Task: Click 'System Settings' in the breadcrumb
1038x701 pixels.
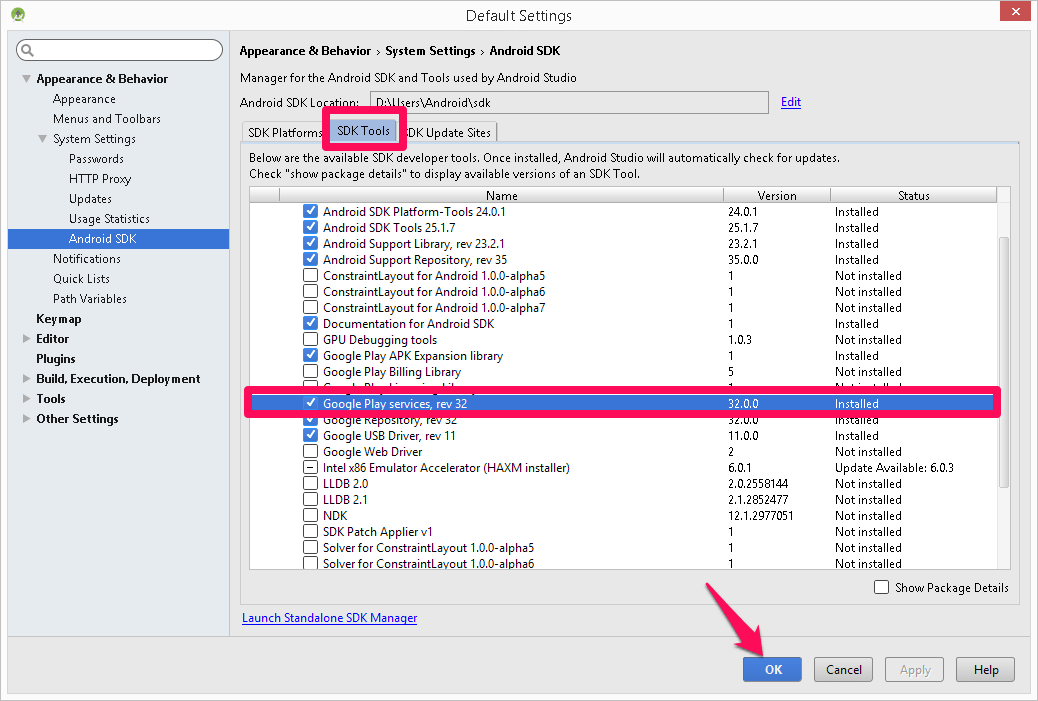Action: [430, 51]
